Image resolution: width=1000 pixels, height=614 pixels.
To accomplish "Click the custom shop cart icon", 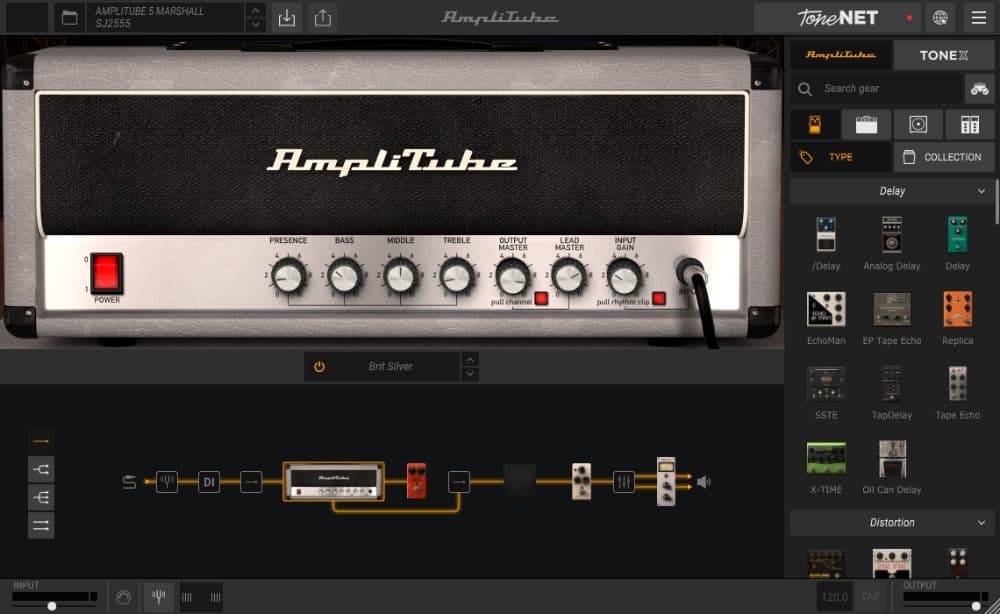I will coord(980,89).
